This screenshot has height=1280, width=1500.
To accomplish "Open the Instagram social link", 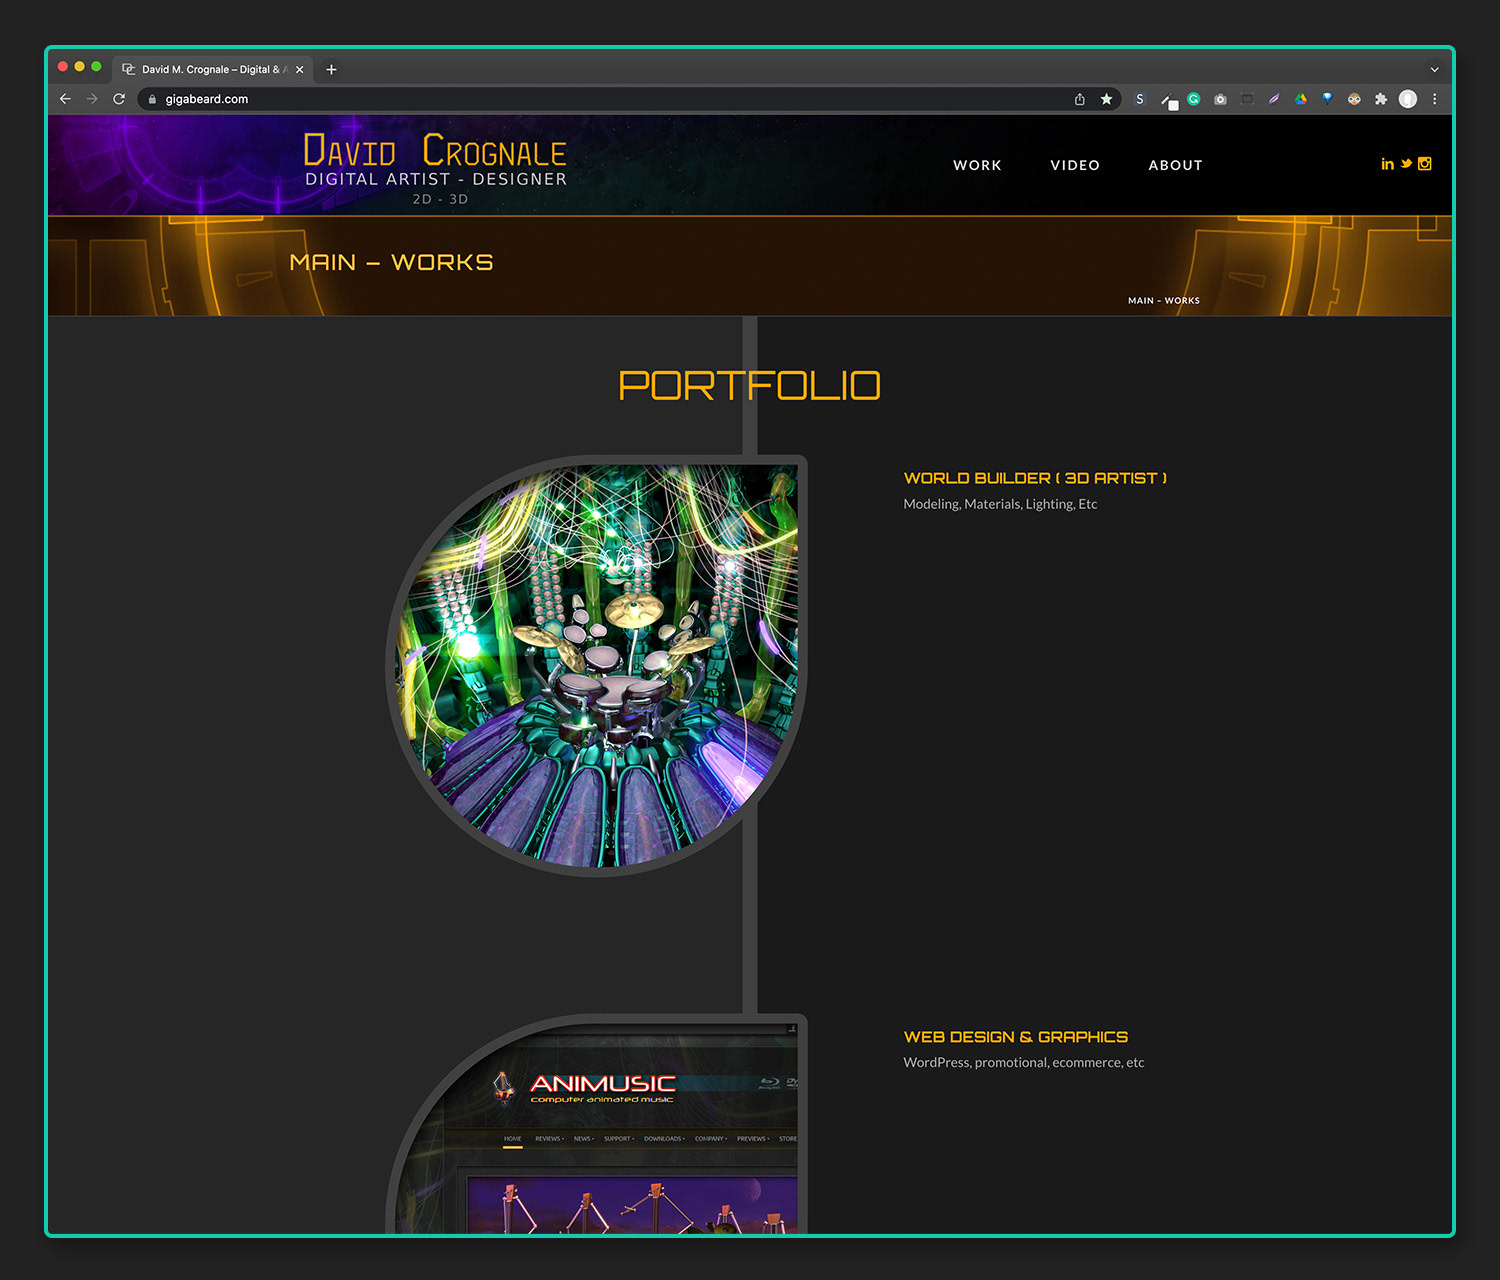I will pyautogui.click(x=1425, y=164).
